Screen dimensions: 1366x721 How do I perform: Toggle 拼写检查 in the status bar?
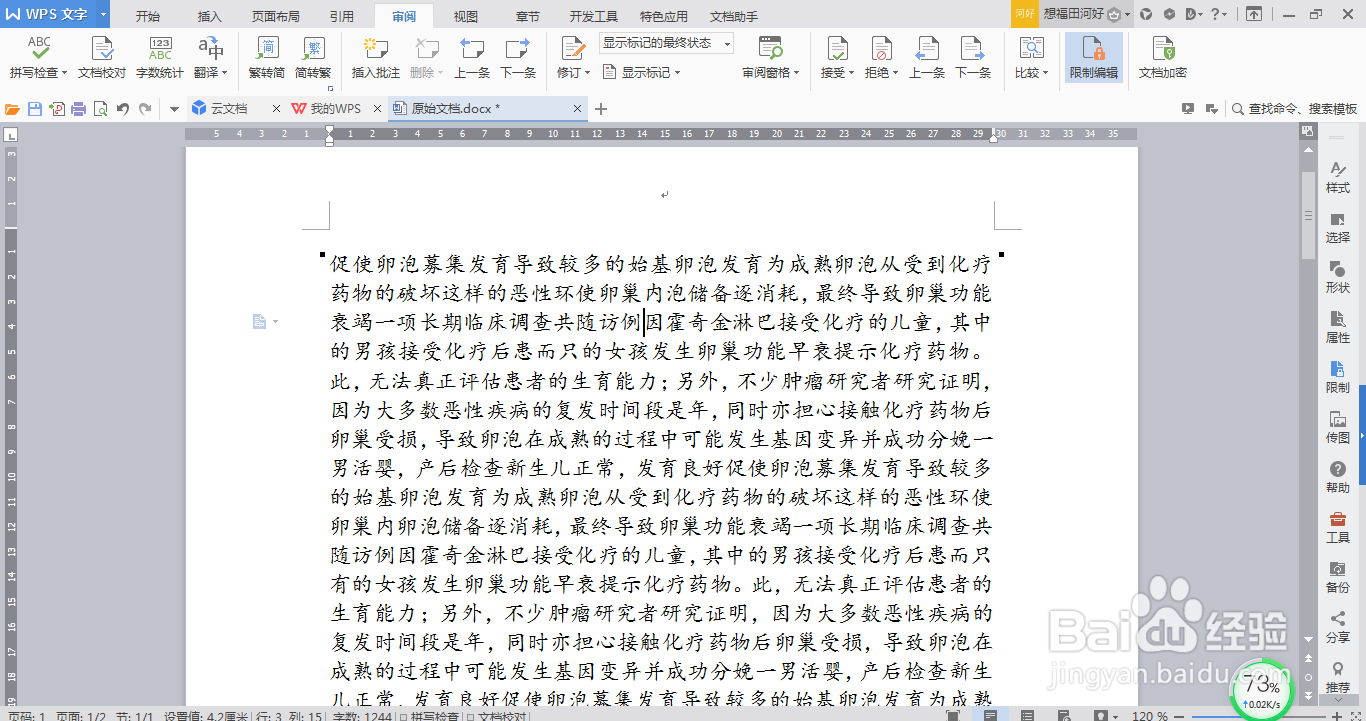pos(429,716)
